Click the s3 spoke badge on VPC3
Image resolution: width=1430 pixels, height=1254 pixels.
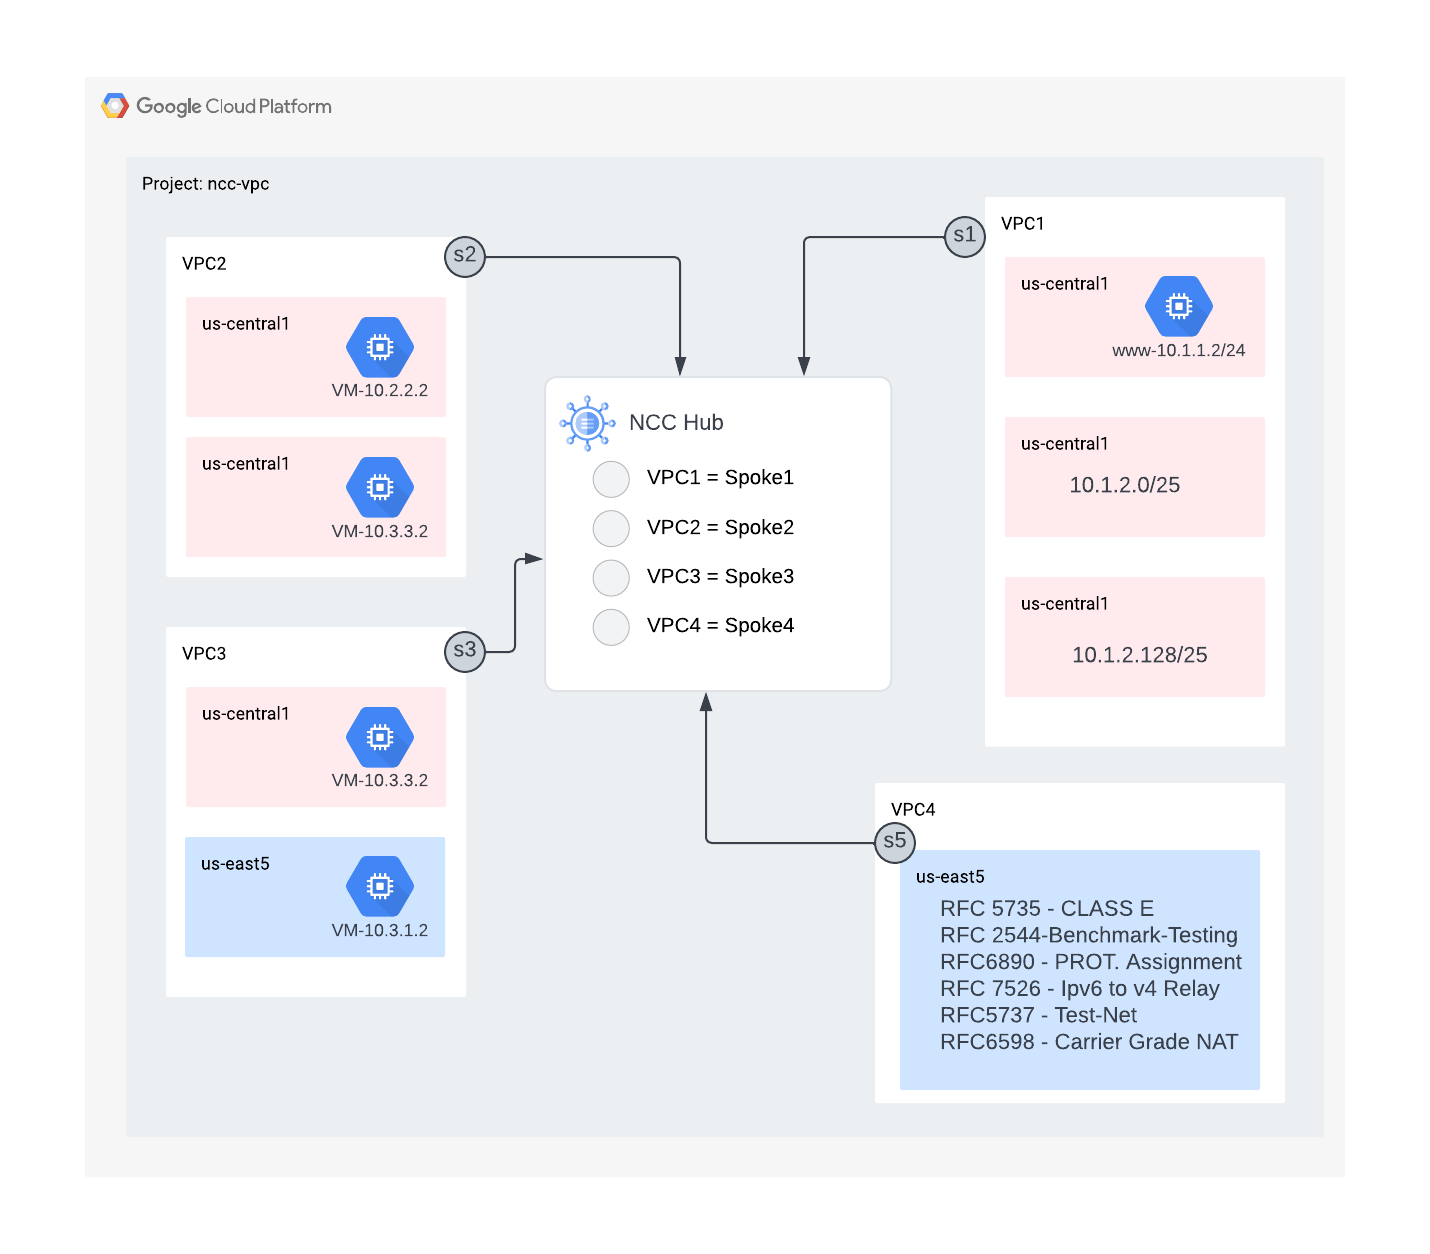coord(465,651)
